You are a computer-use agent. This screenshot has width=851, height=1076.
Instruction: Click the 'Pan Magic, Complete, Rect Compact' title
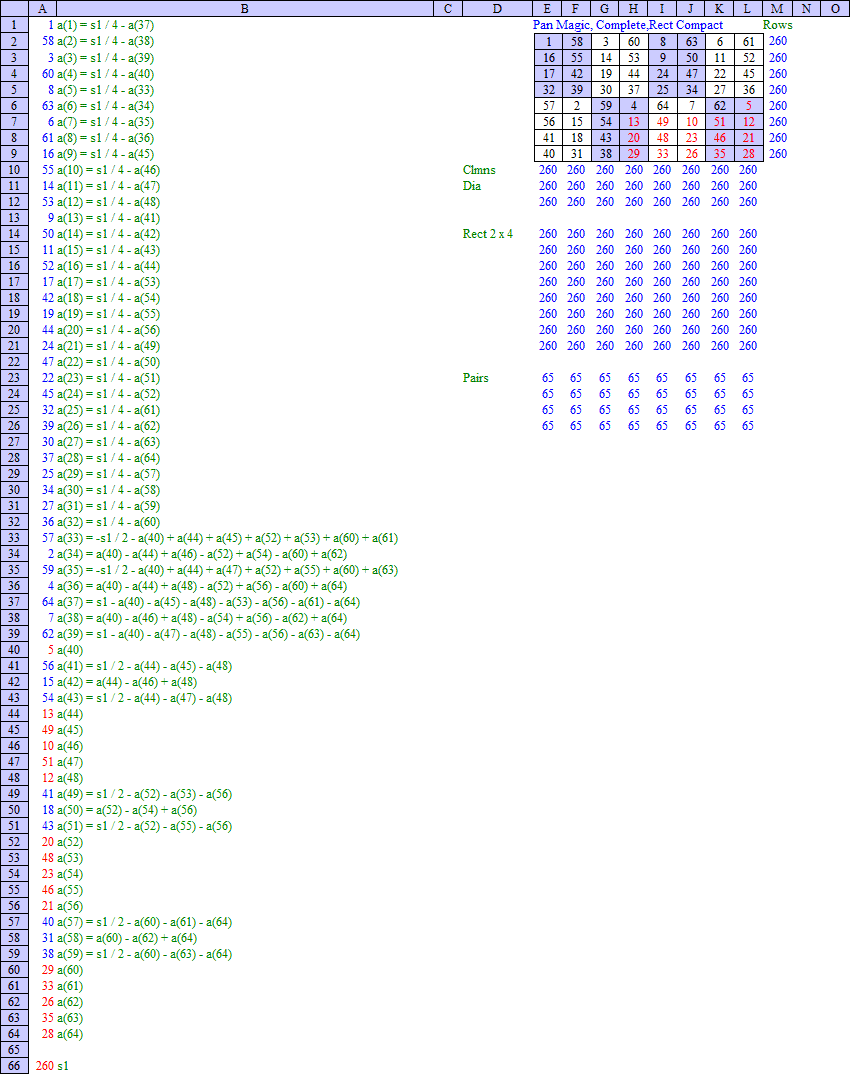coord(628,25)
